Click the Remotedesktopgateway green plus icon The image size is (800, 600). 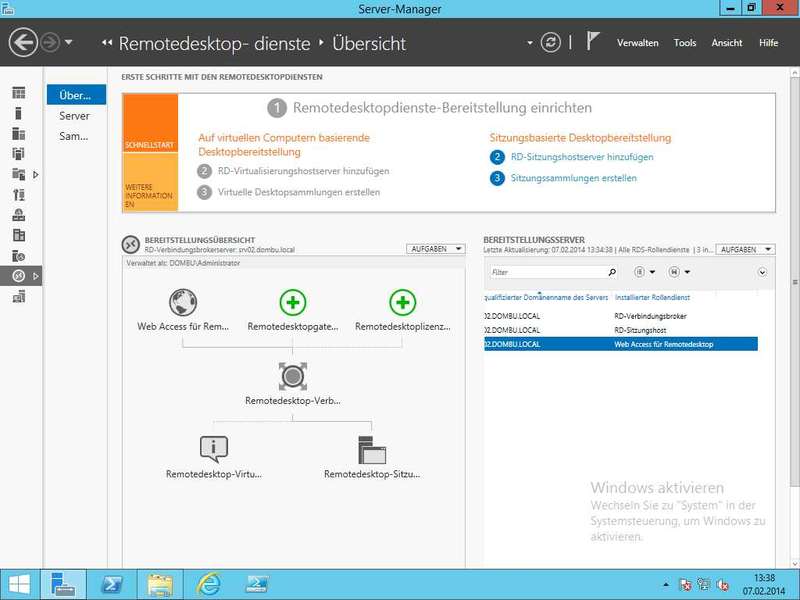(x=293, y=302)
